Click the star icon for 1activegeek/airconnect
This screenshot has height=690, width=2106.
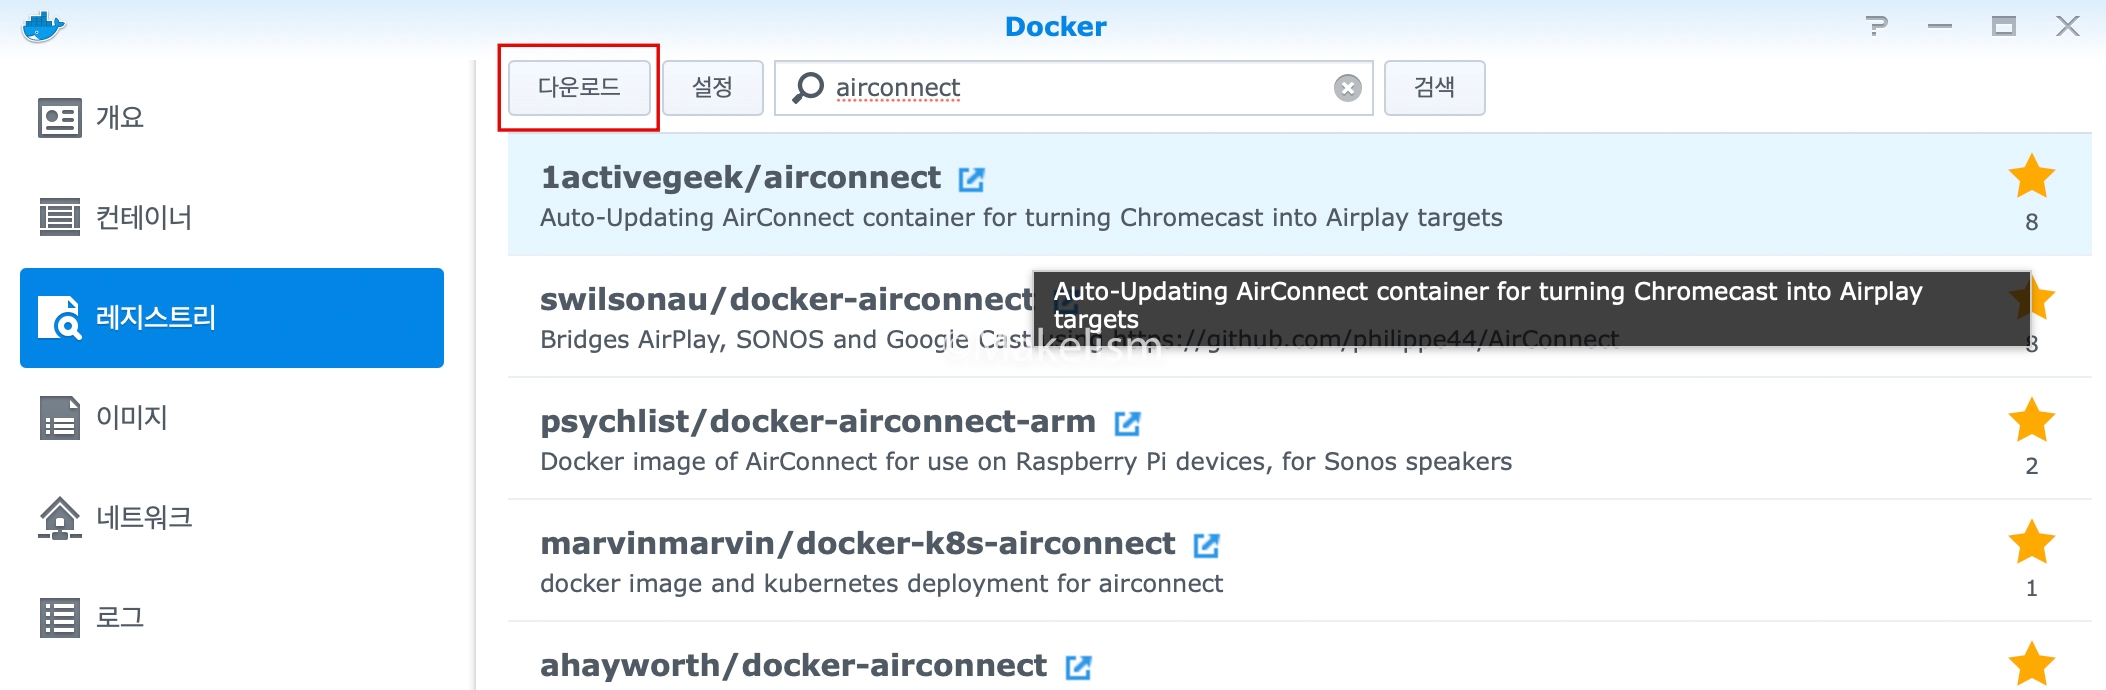pos(2031,176)
